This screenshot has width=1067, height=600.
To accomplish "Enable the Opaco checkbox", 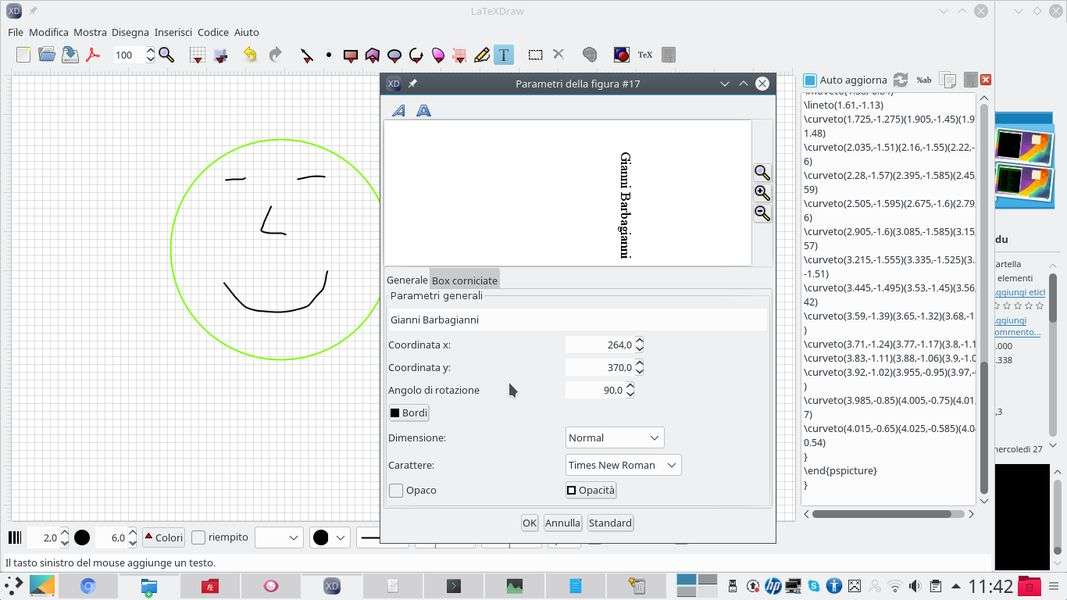I will click(x=396, y=490).
